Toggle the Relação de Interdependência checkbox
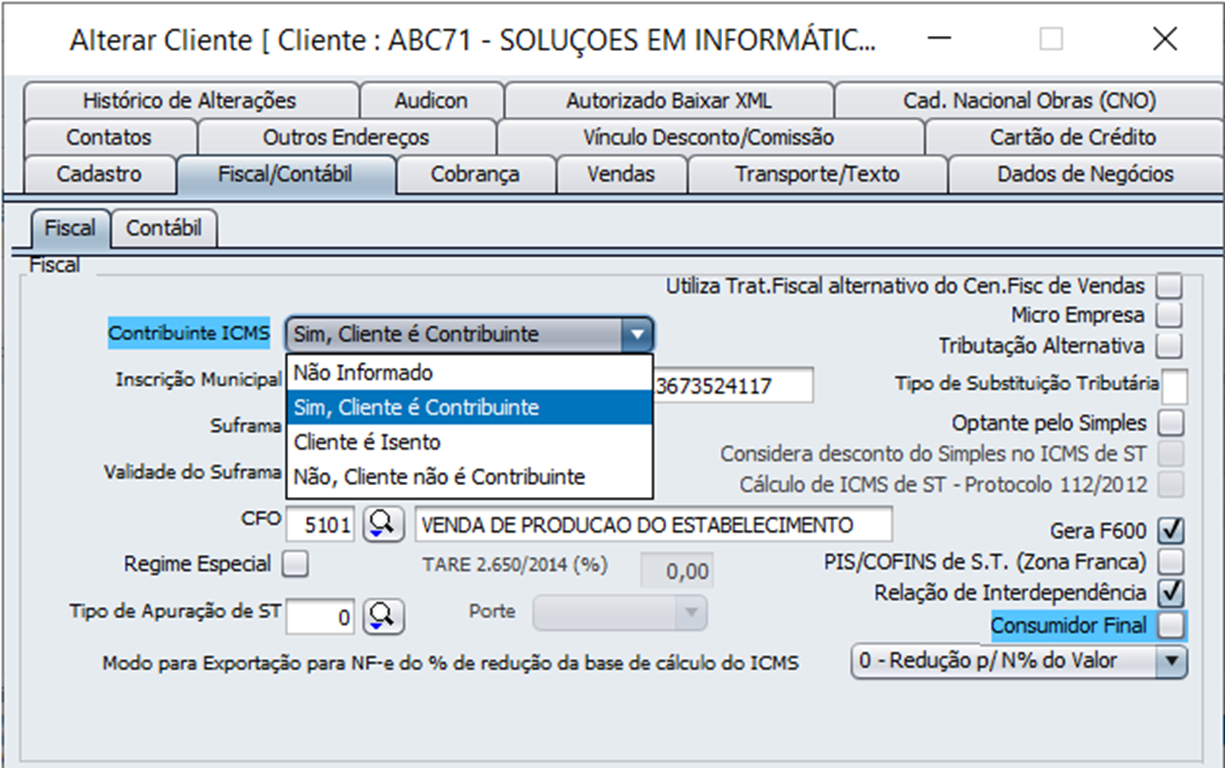 pos(1169,592)
